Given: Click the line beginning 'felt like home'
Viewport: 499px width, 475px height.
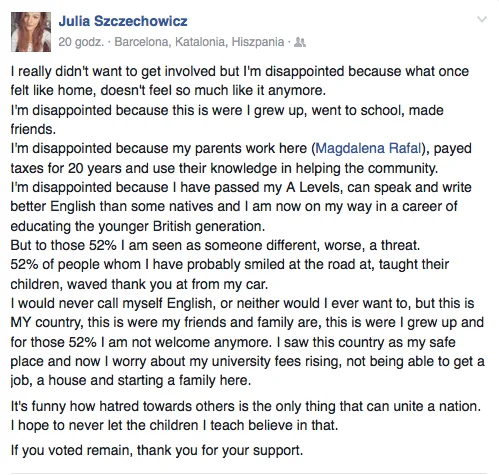Looking at the screenshot, I should click(168, 91).
